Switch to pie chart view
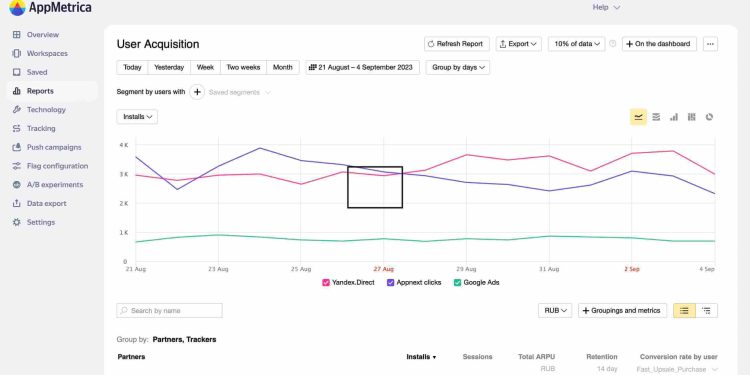The width and height of the screenshot is (750, 375). (x=709, y=117)
